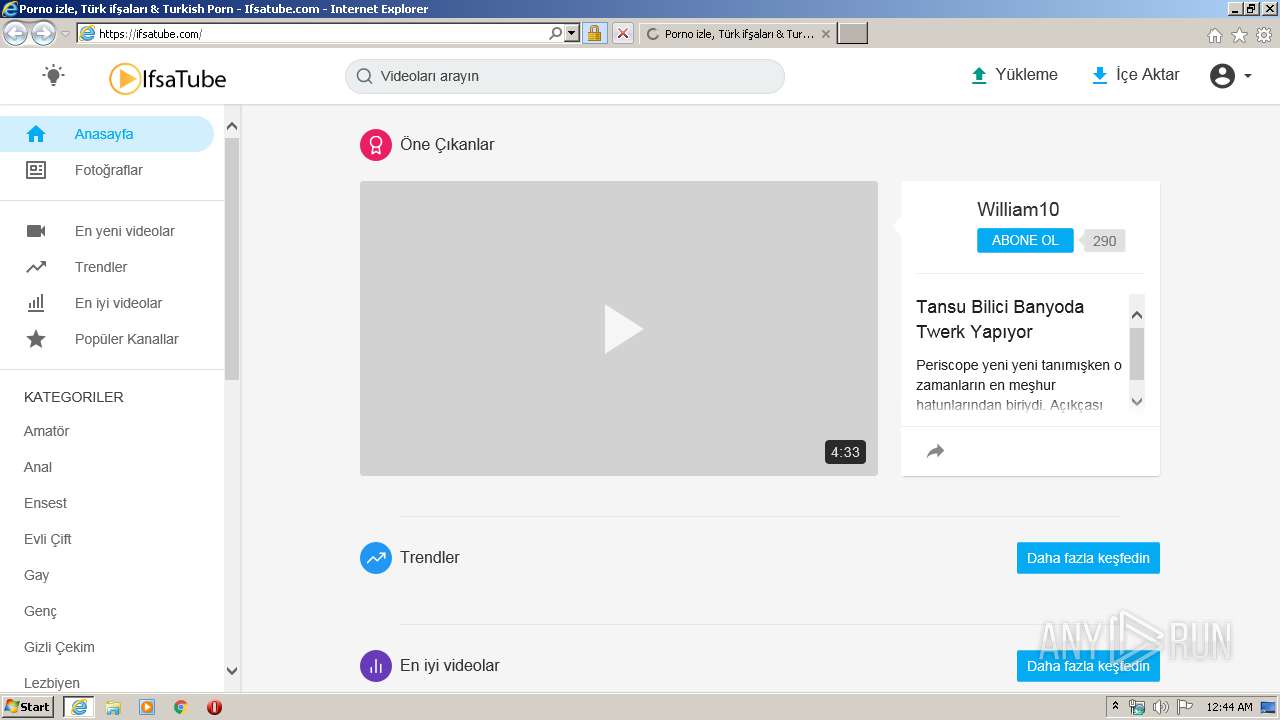Click the share arrow icon
Image resolution: width=1280 pixels, height=720 pixels.
(x=935, y=451)
